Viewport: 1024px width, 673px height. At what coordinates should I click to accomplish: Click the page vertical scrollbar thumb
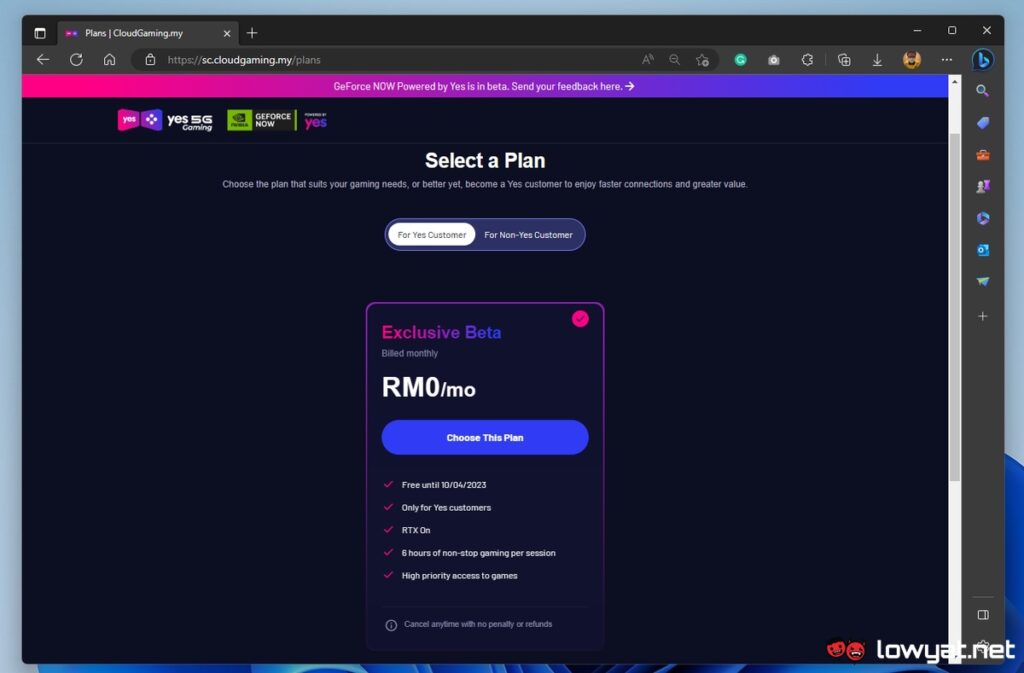tap(954, 307)
